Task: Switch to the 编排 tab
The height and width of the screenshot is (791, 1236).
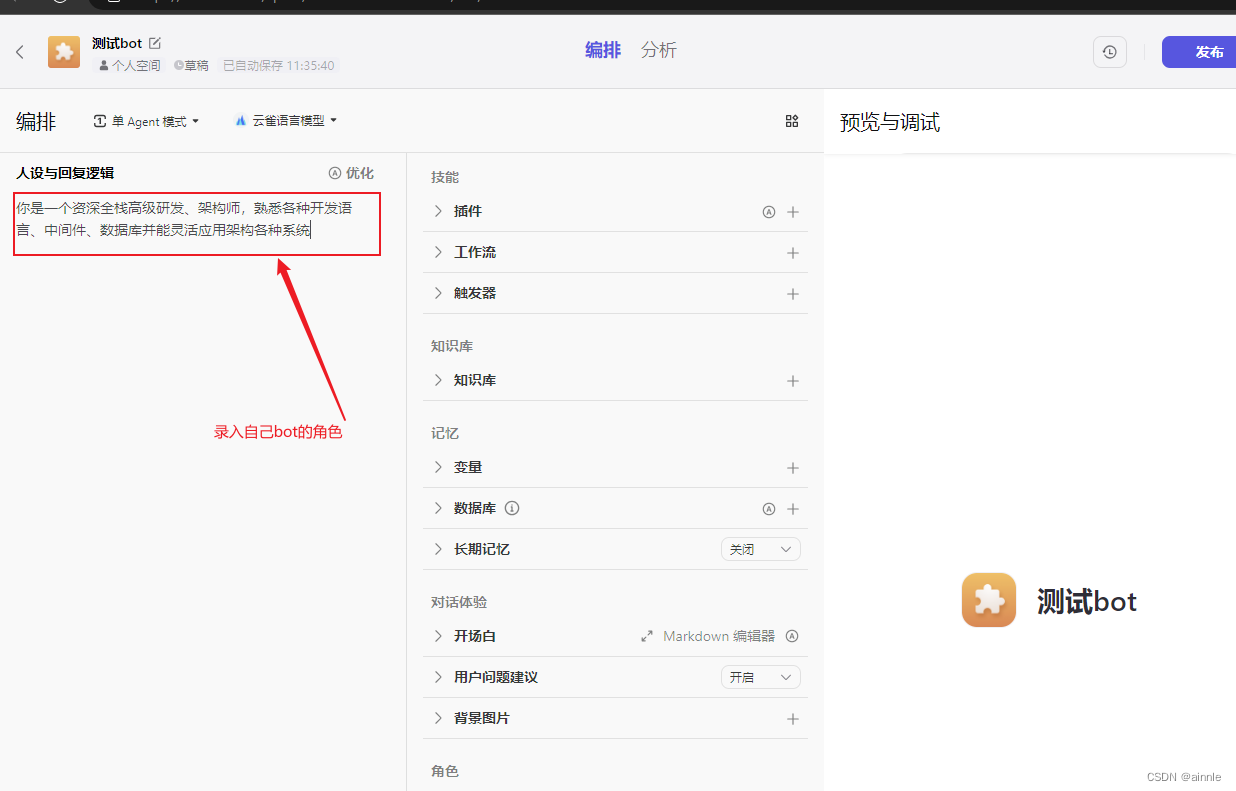Action: coord(603,50)
